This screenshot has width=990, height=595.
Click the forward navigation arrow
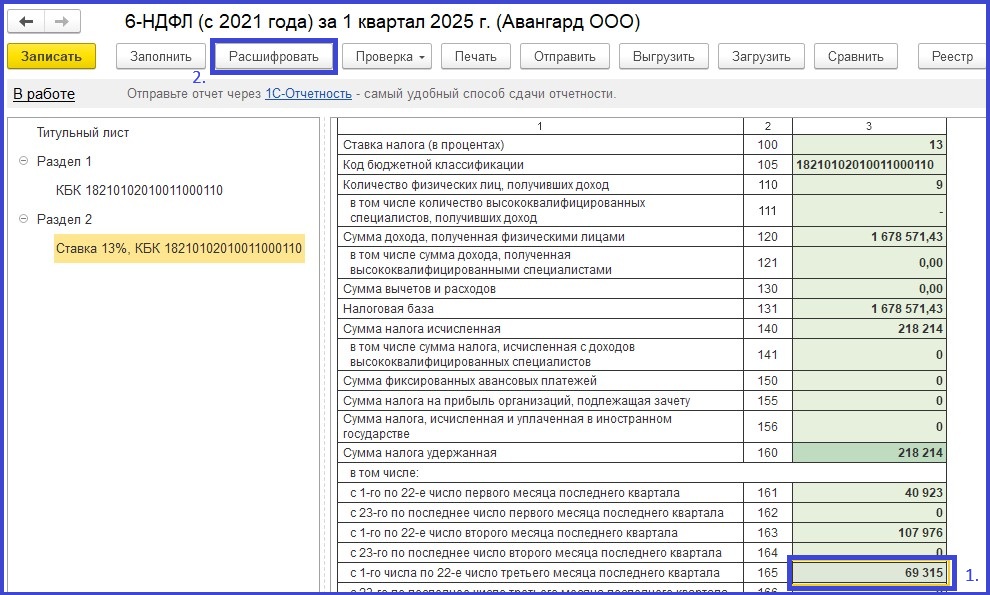[62, 21]
